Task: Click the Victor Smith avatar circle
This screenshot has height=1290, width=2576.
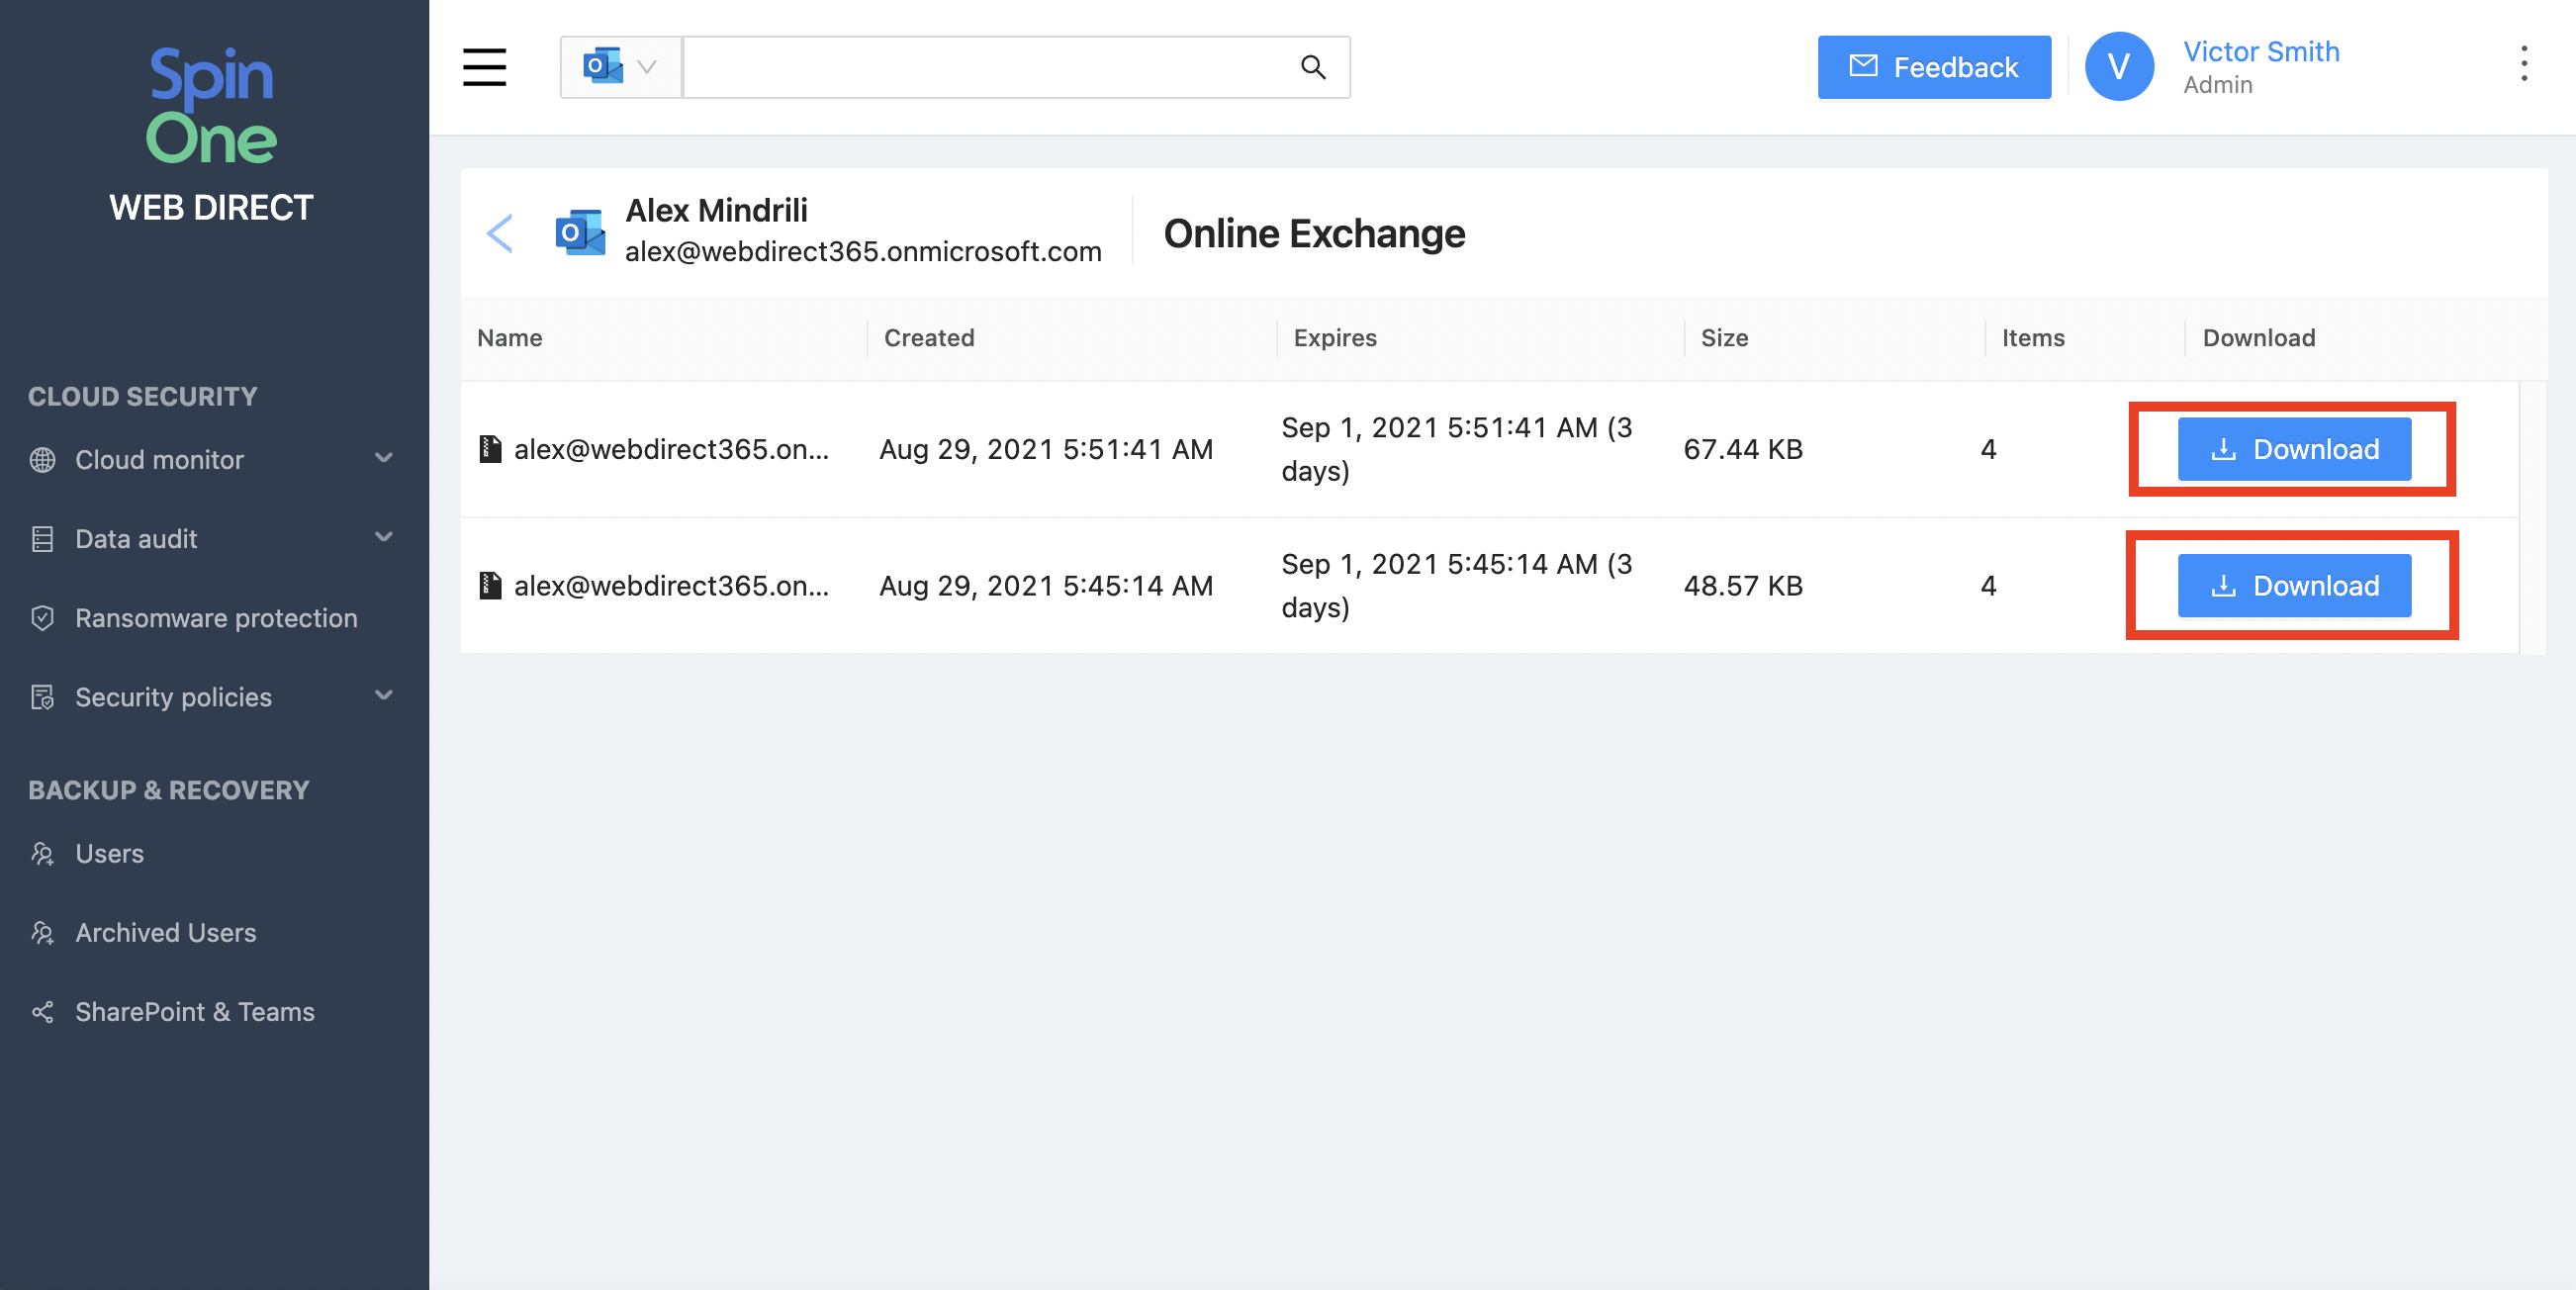Action: pos(2118,66)
